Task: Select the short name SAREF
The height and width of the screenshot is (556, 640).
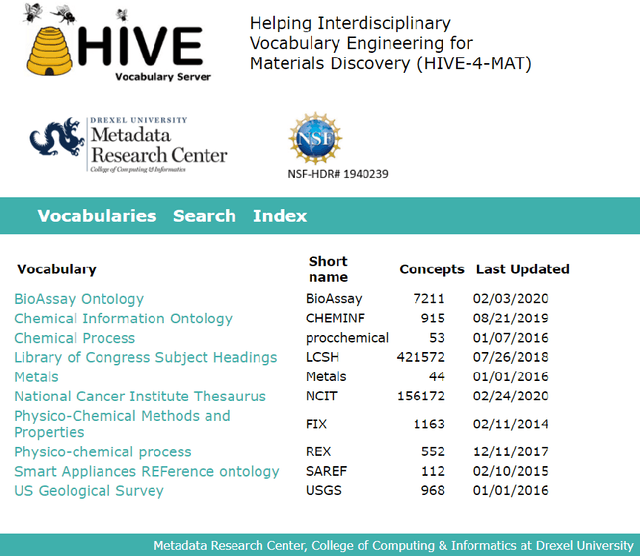Action: 327,471
